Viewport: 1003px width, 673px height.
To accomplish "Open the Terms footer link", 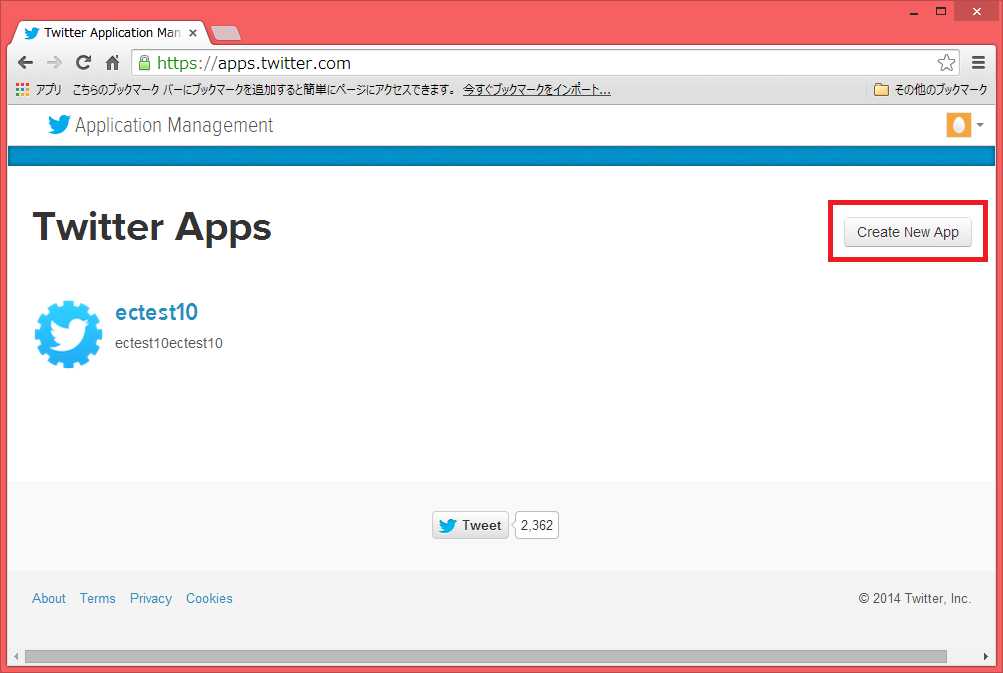I will tap(97, 598).
